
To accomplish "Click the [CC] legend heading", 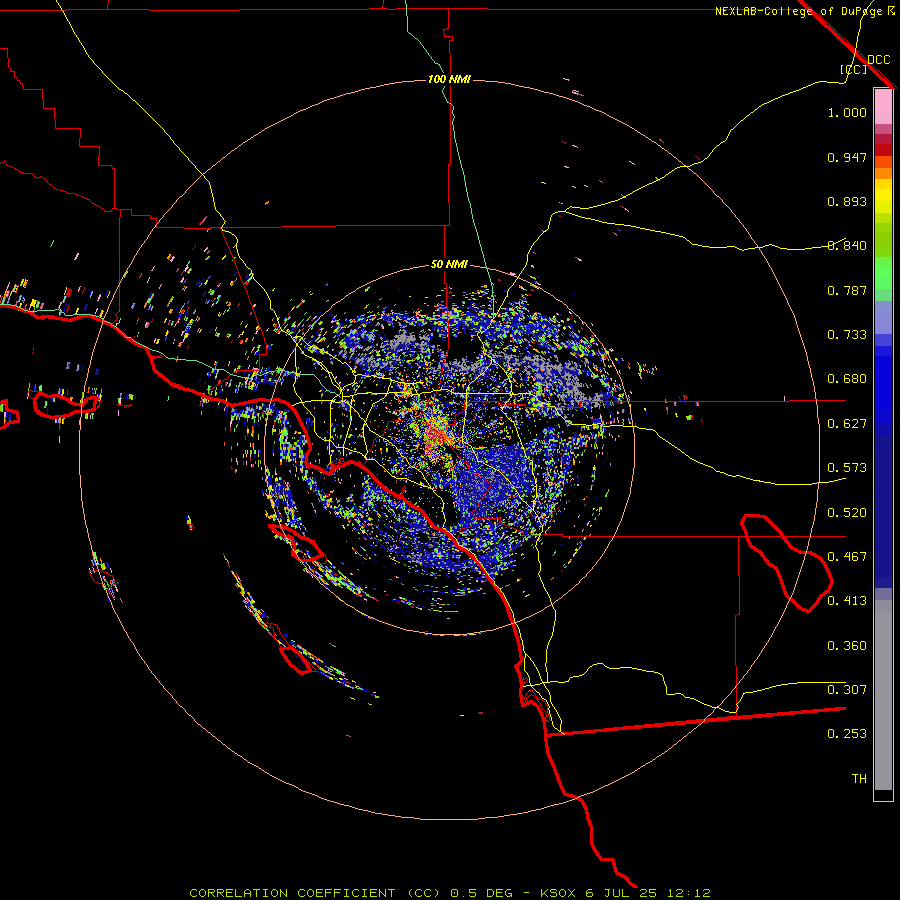I will (x=853, y=69).
